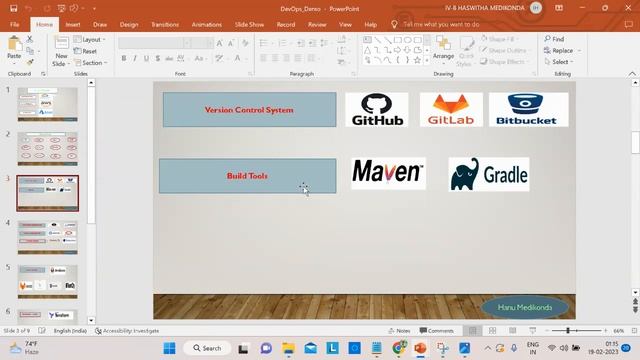640x360 pixels.
Task: Select the Right Arrow shape
Action: (397, 50)
